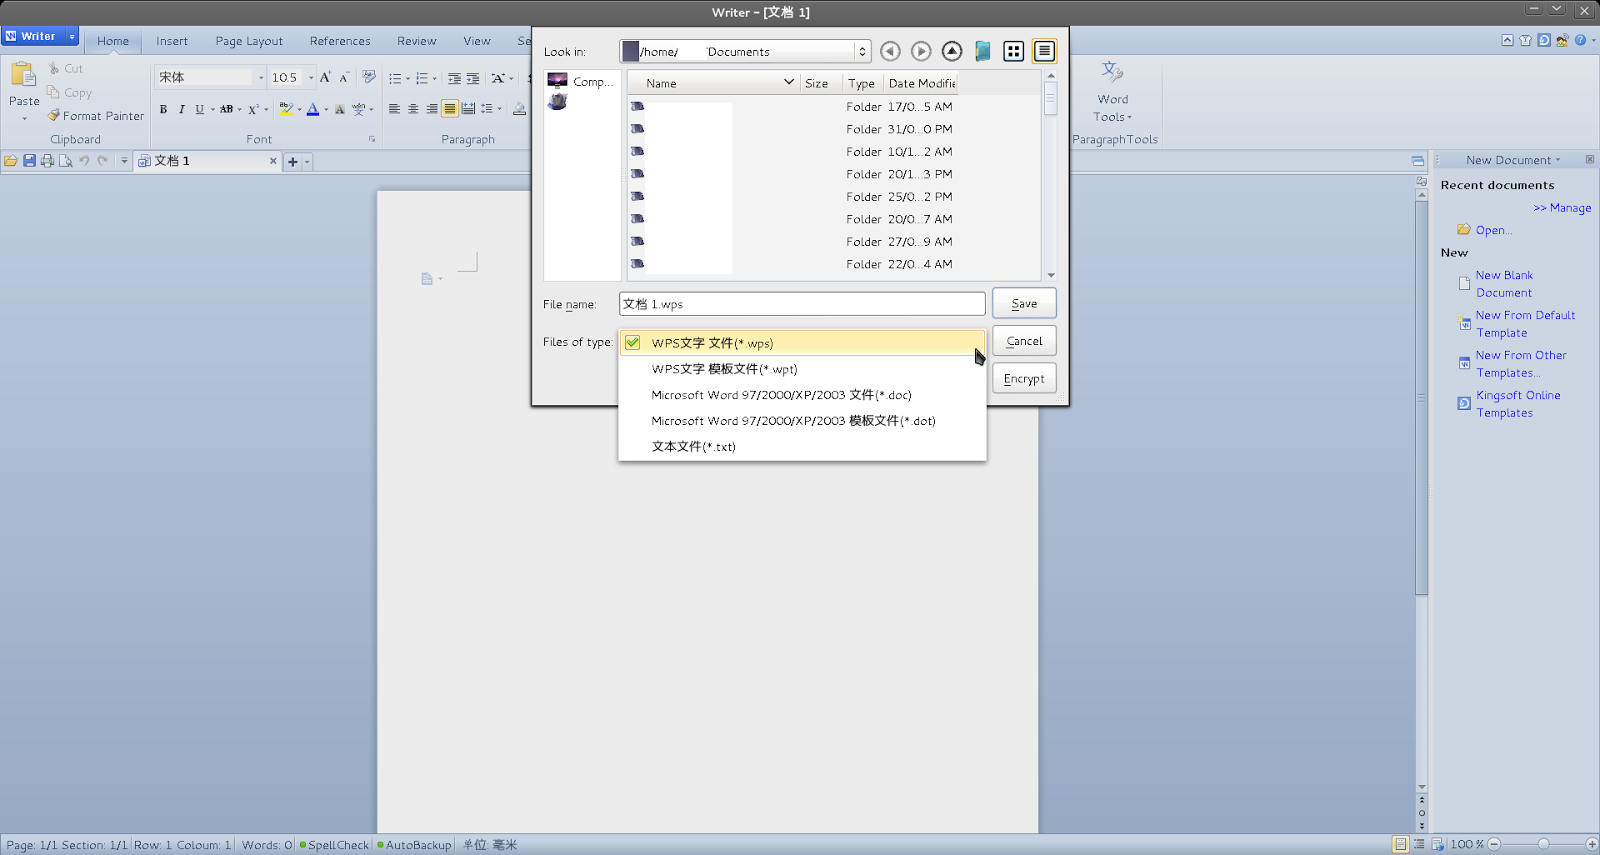Viewport: 1600px width, 855px height.
Task: Click the decrease indent icon
Action: pyautogui.click(x=454, y=78)
